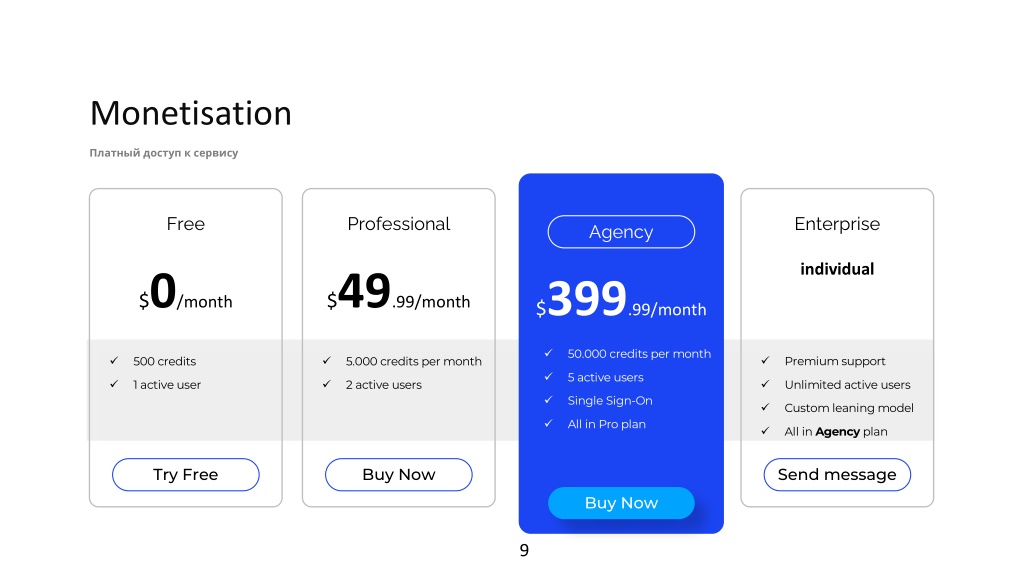The width and height of the screenshot is (1024, 576).
Task: Select the Professional plan heading
Action: [398, 224]
